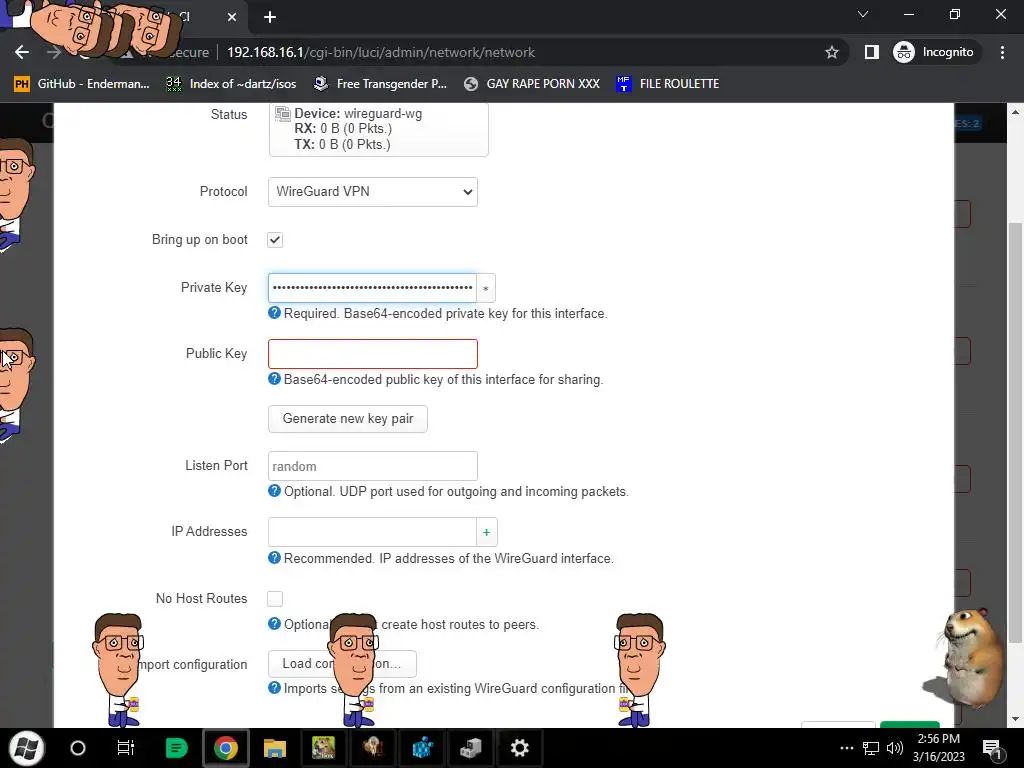Reveal private key with asterisk button
Image resolution: width=1024 pixels, height=768 pixels.
click(486, 288)
